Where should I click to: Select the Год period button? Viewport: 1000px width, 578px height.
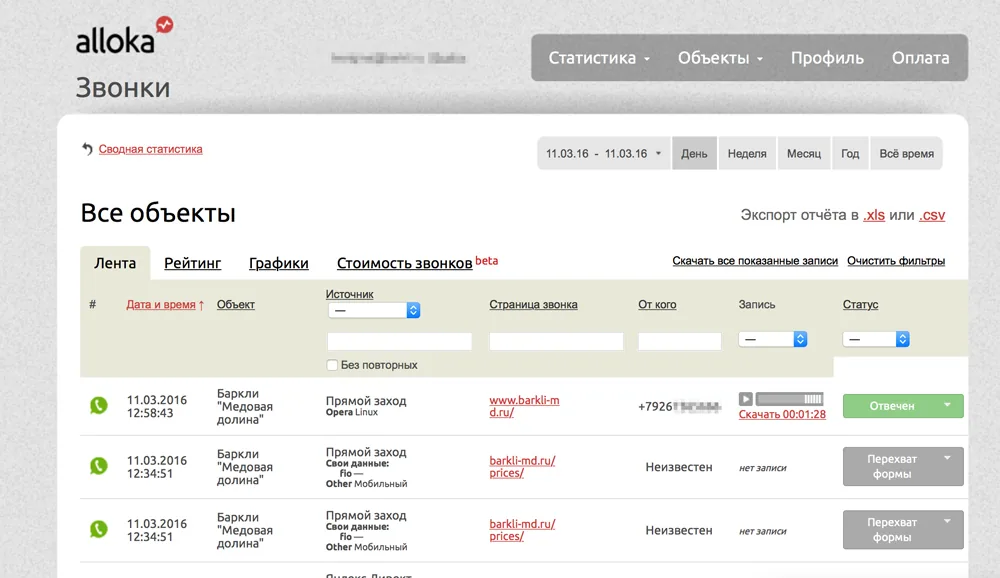coord(850,153)
